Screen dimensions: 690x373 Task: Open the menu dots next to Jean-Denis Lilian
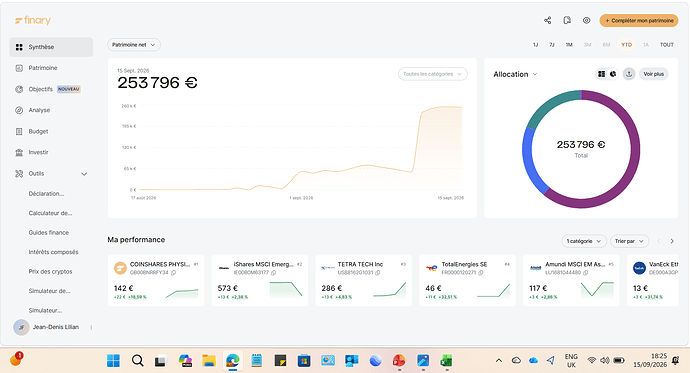pos(91,327)
